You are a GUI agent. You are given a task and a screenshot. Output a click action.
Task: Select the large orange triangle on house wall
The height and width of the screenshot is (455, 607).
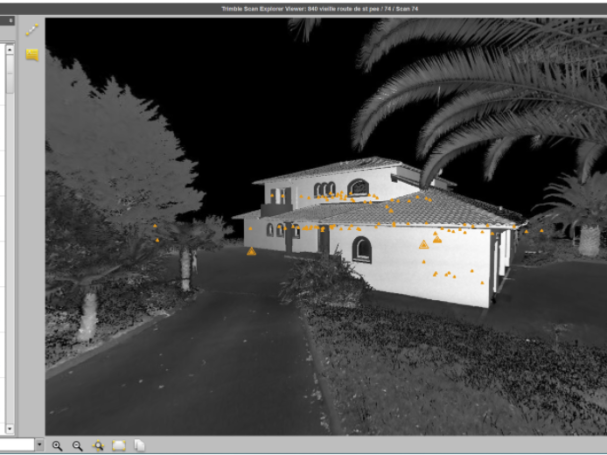coord(424,244)
